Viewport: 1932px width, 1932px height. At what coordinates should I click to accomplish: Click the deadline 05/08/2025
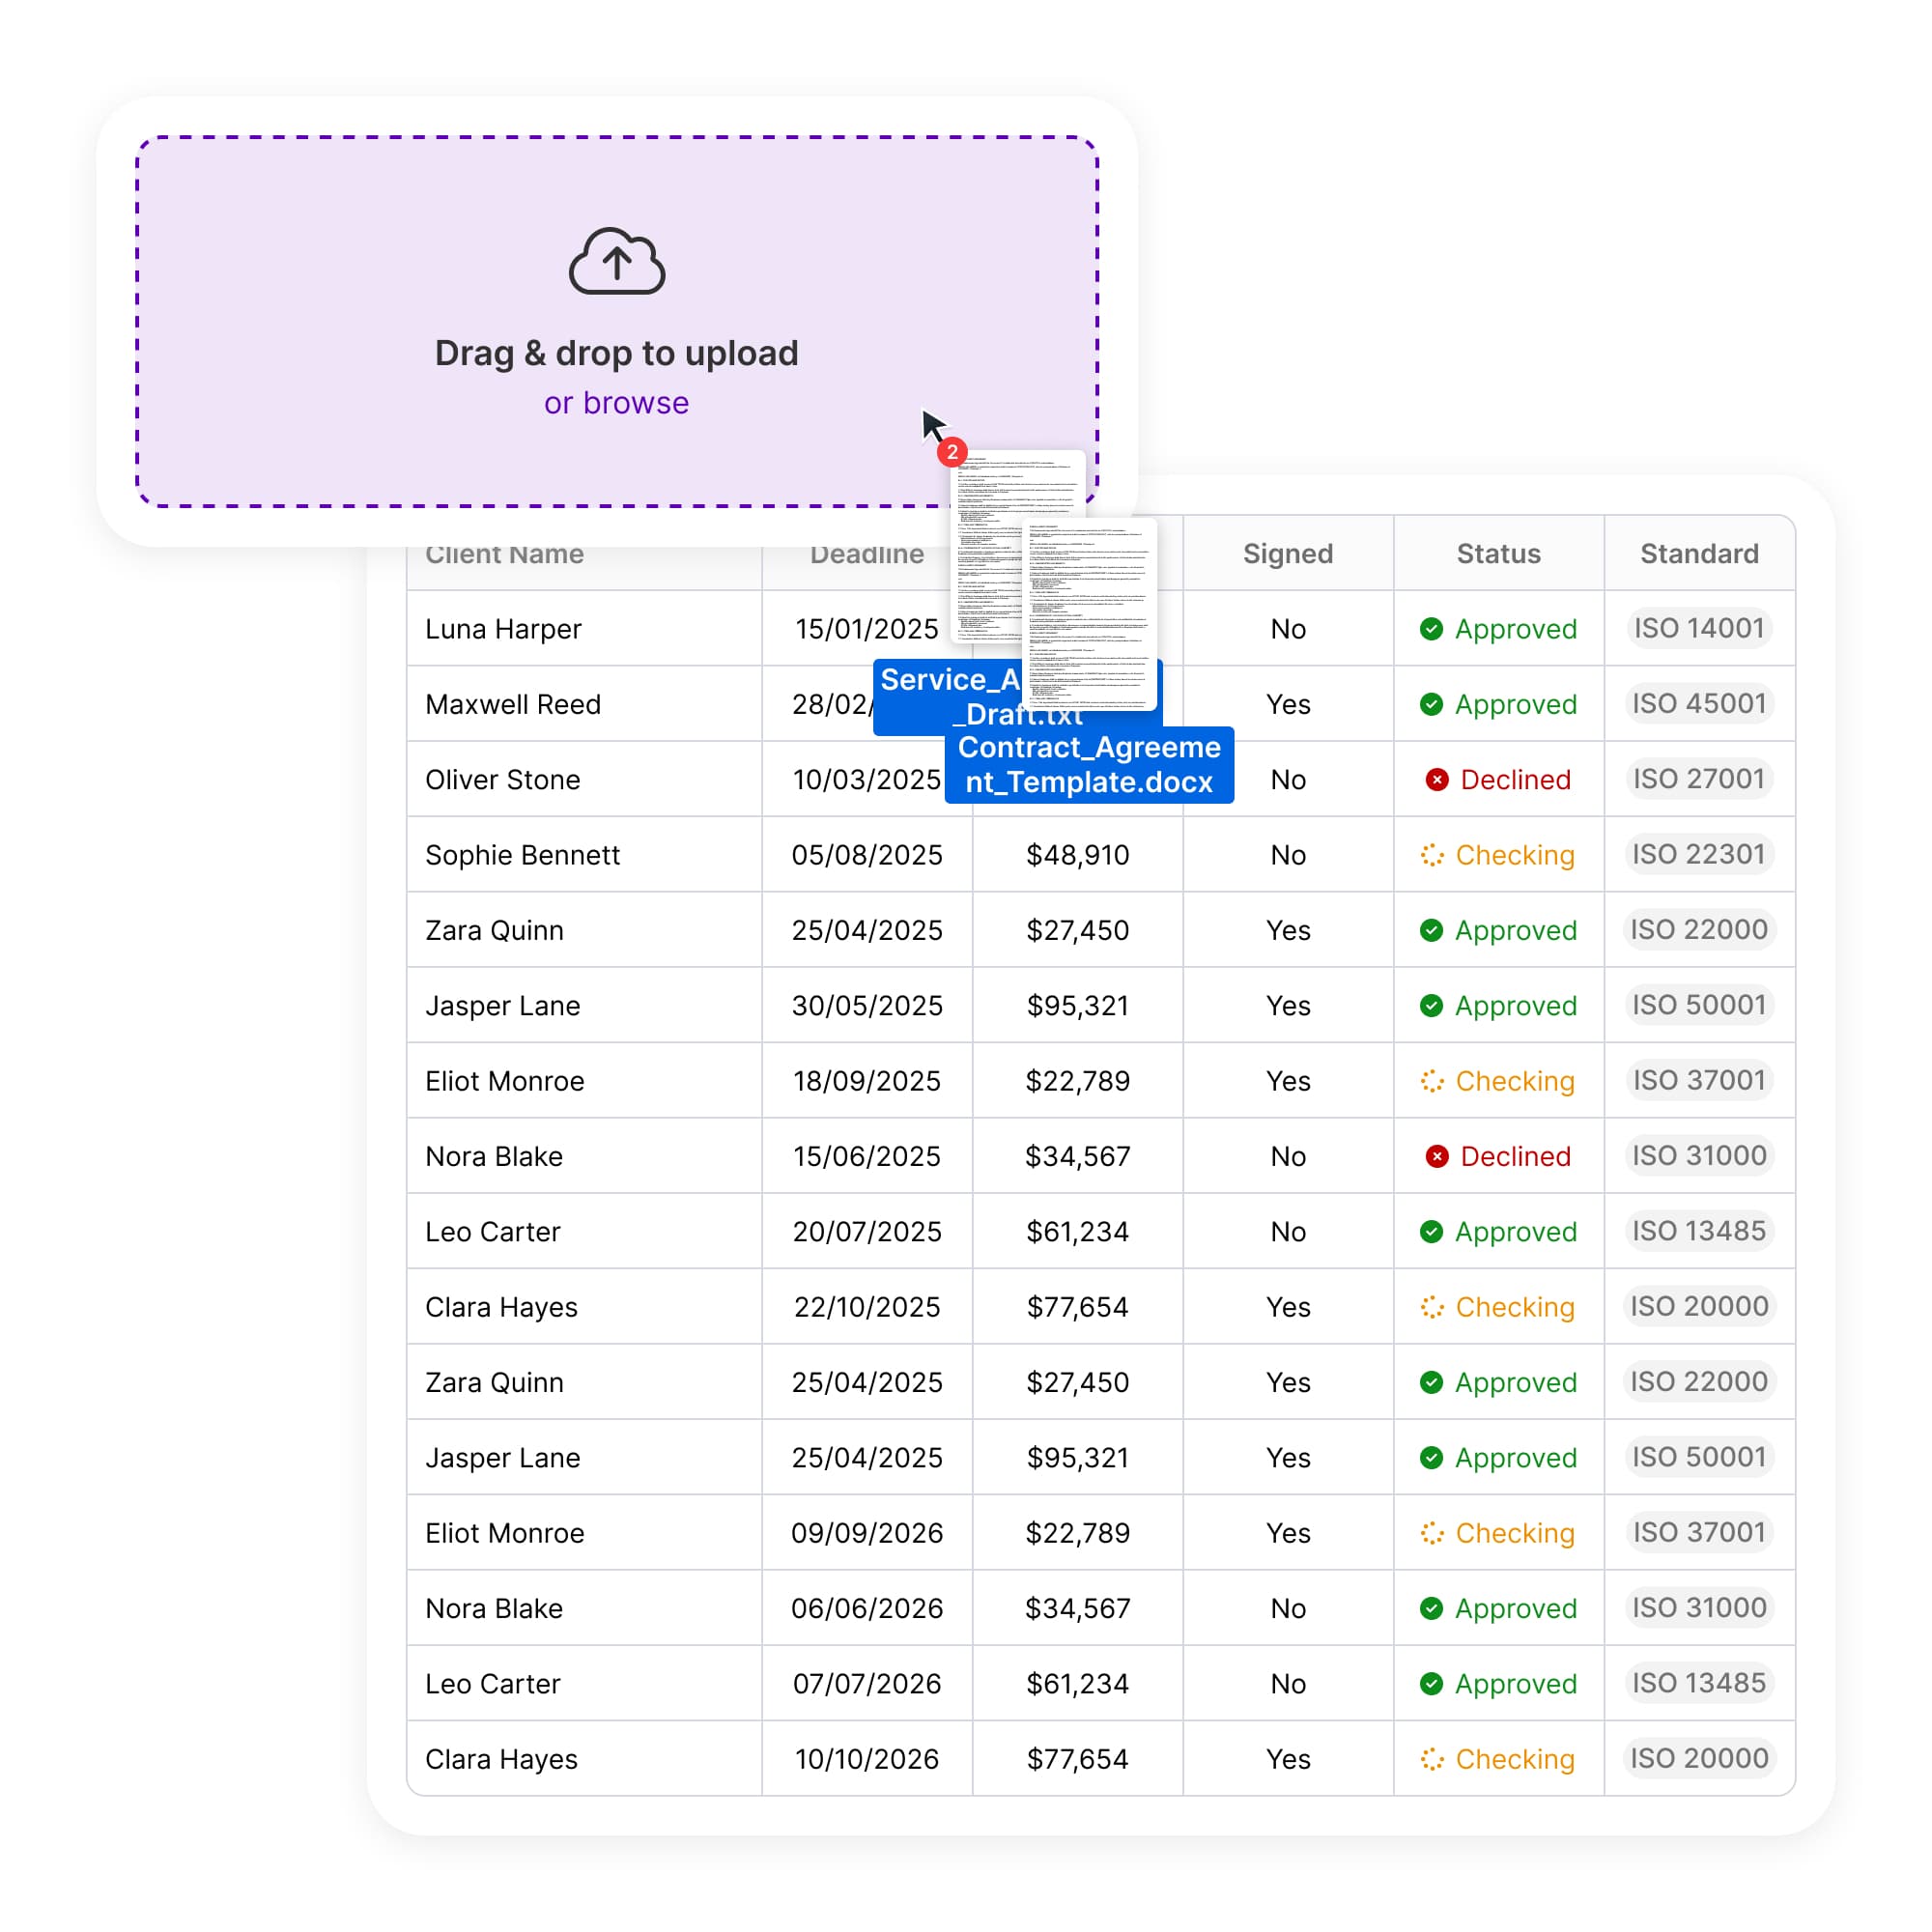coord(867,855)
